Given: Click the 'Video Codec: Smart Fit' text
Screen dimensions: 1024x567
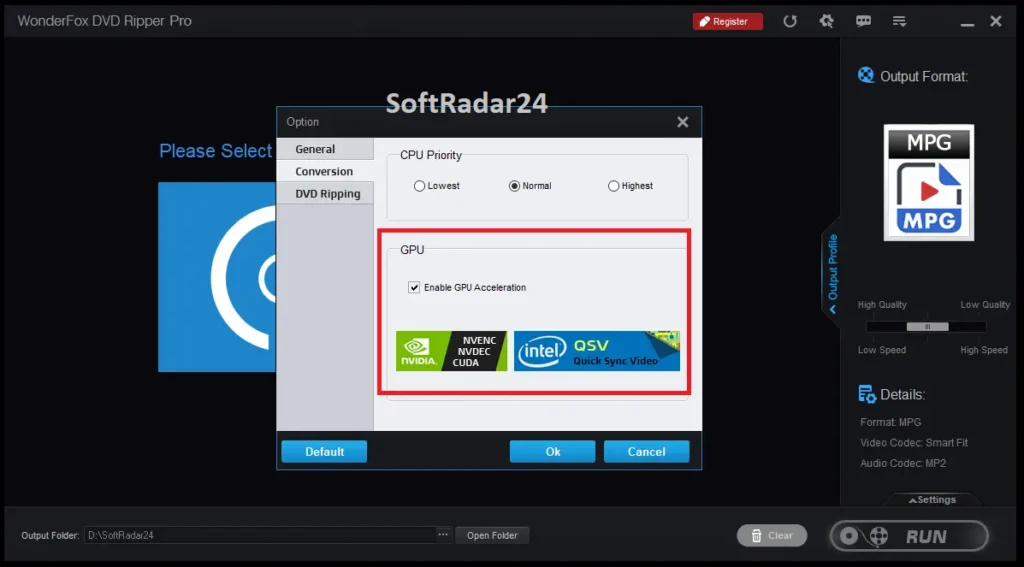Looking at the screenshot, I should click(914, 443).
